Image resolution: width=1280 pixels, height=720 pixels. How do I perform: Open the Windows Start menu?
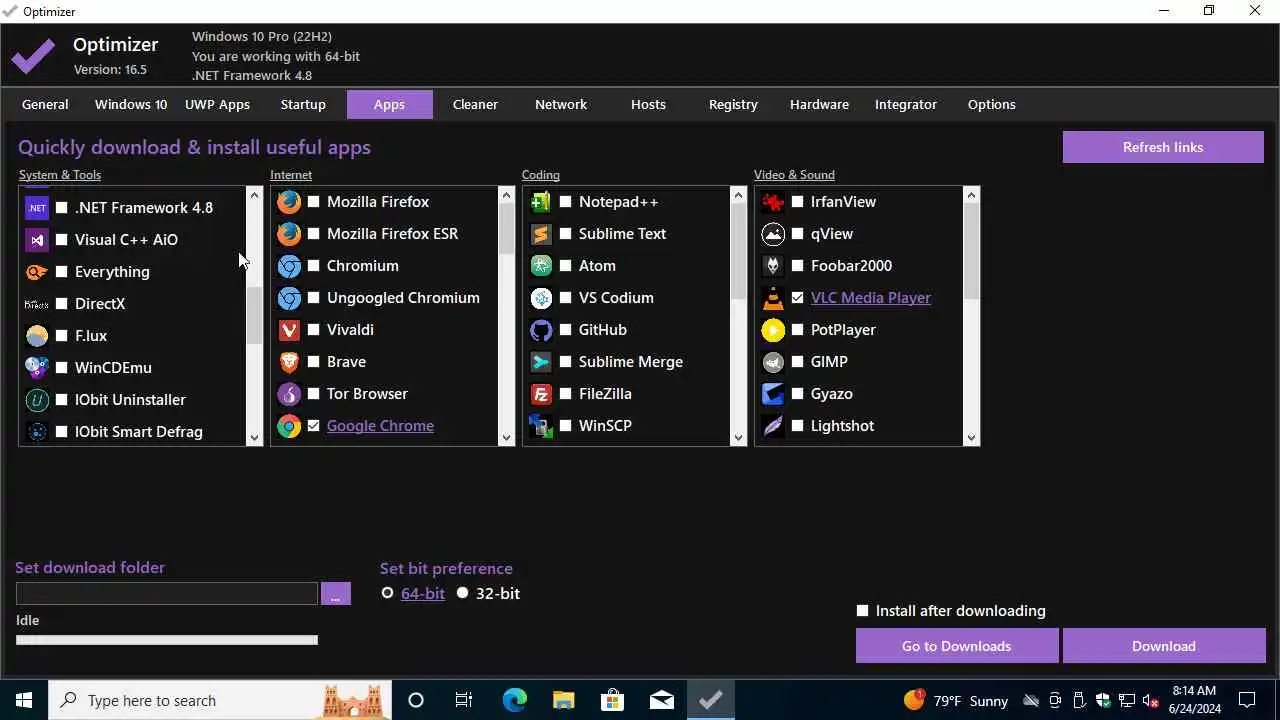(x=24, y=700)
